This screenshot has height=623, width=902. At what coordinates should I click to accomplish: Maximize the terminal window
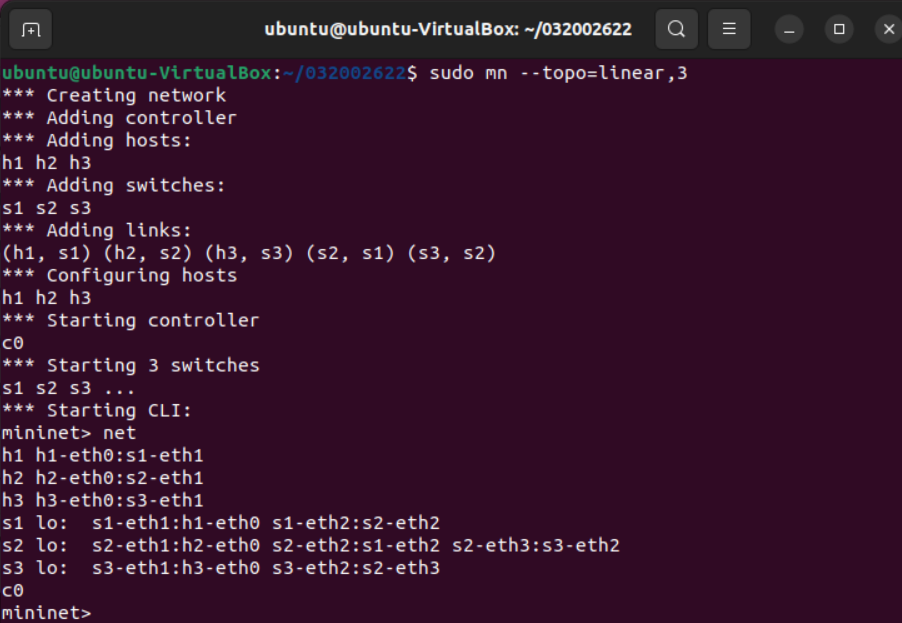[839, 29]
